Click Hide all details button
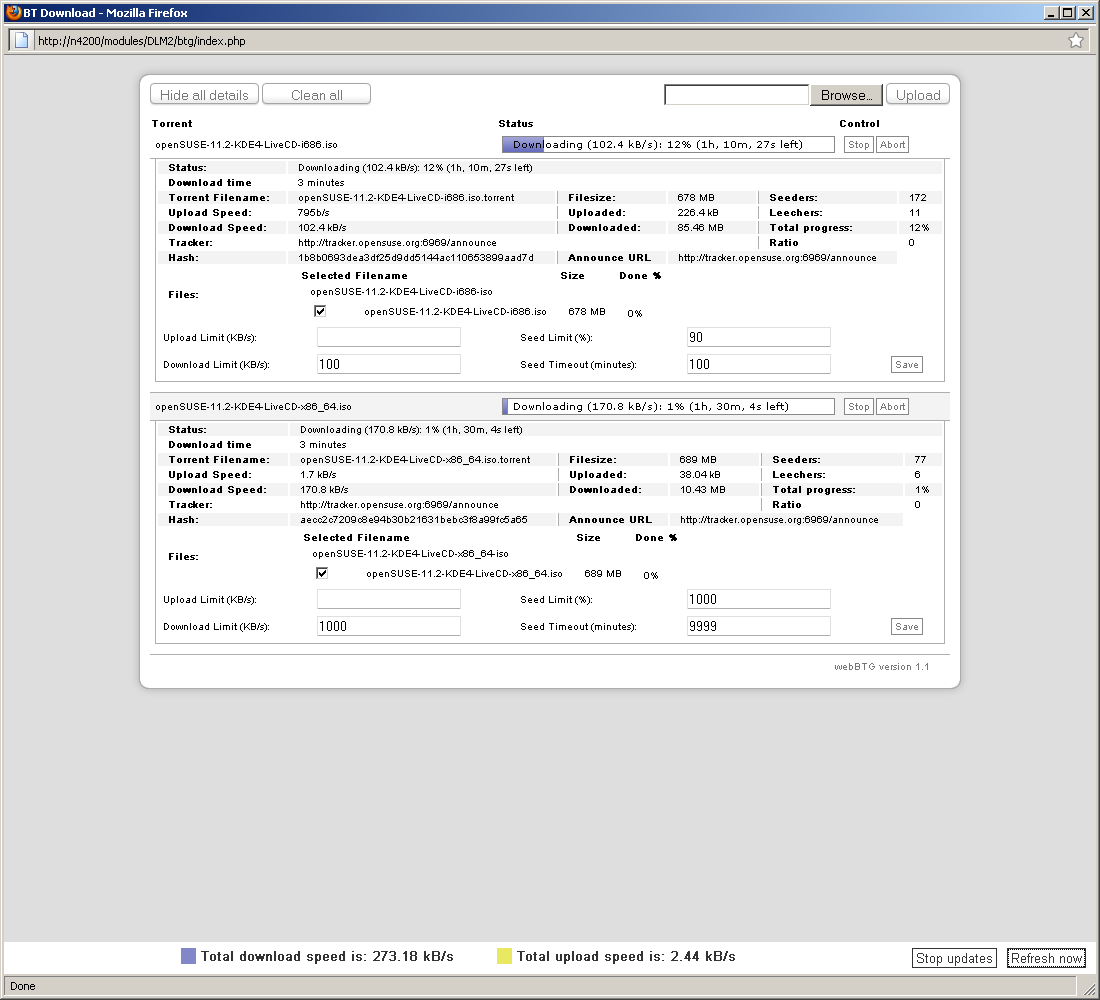The image size is (1100, 1000). point(204,95)
